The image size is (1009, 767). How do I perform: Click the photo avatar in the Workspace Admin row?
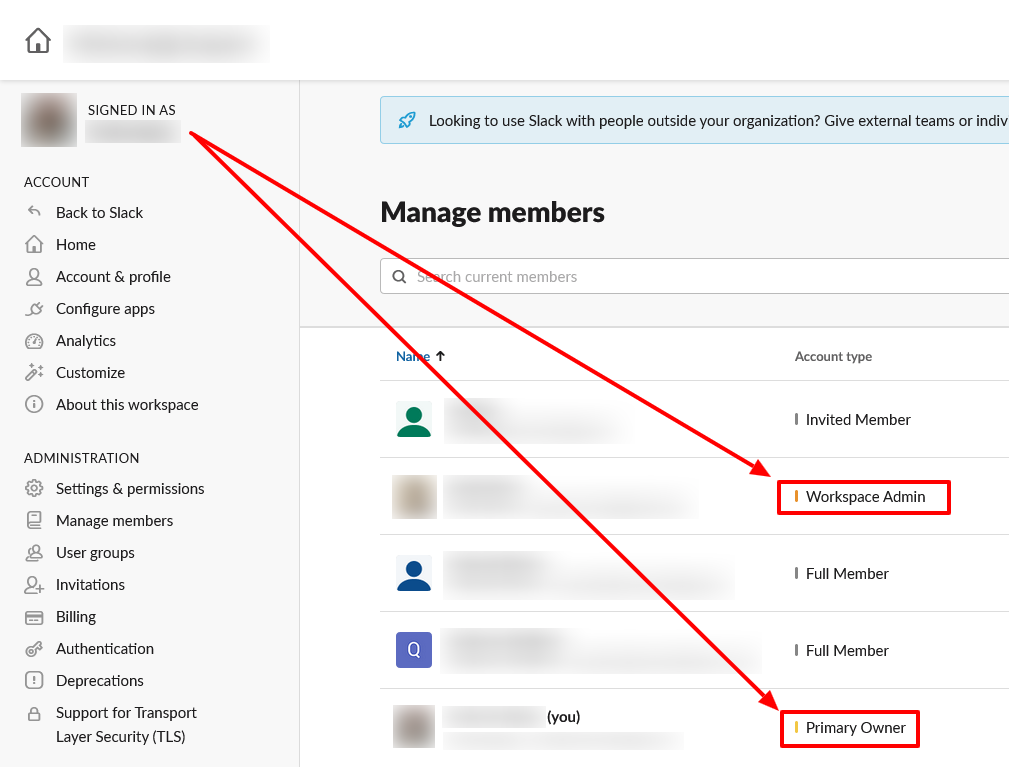(414, 497)
